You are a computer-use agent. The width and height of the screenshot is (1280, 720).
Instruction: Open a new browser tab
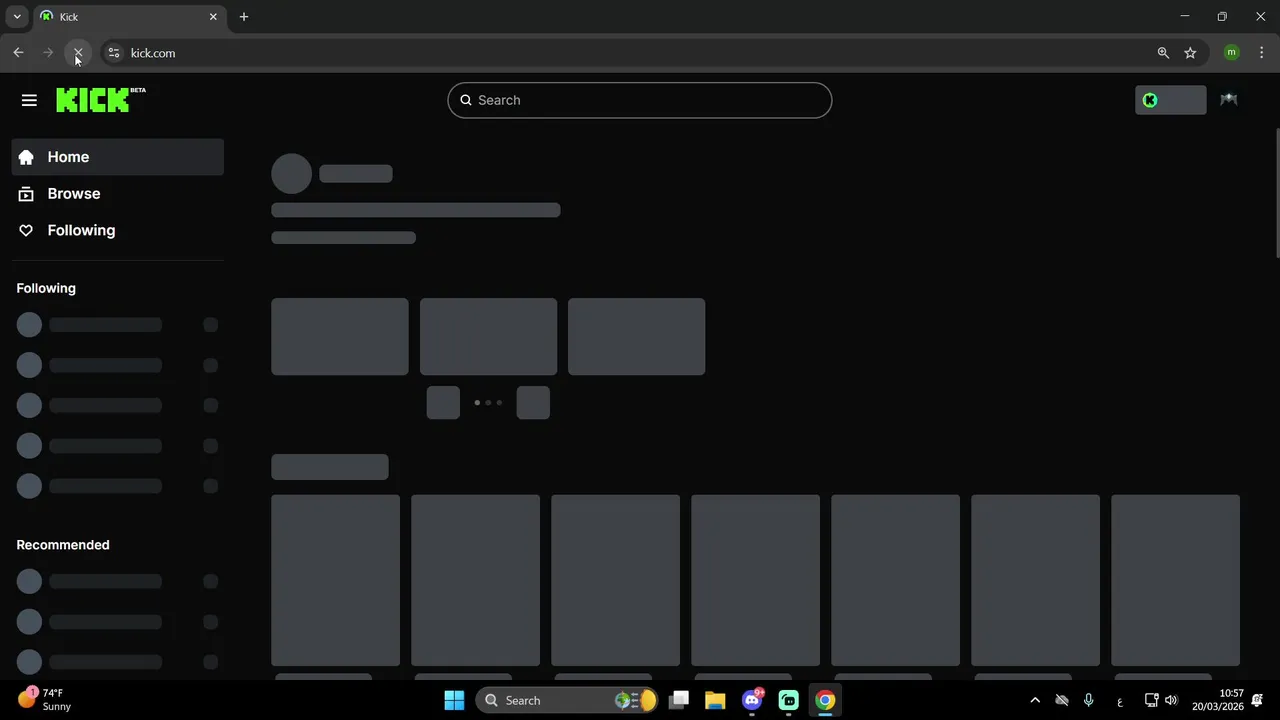(244, 17)
